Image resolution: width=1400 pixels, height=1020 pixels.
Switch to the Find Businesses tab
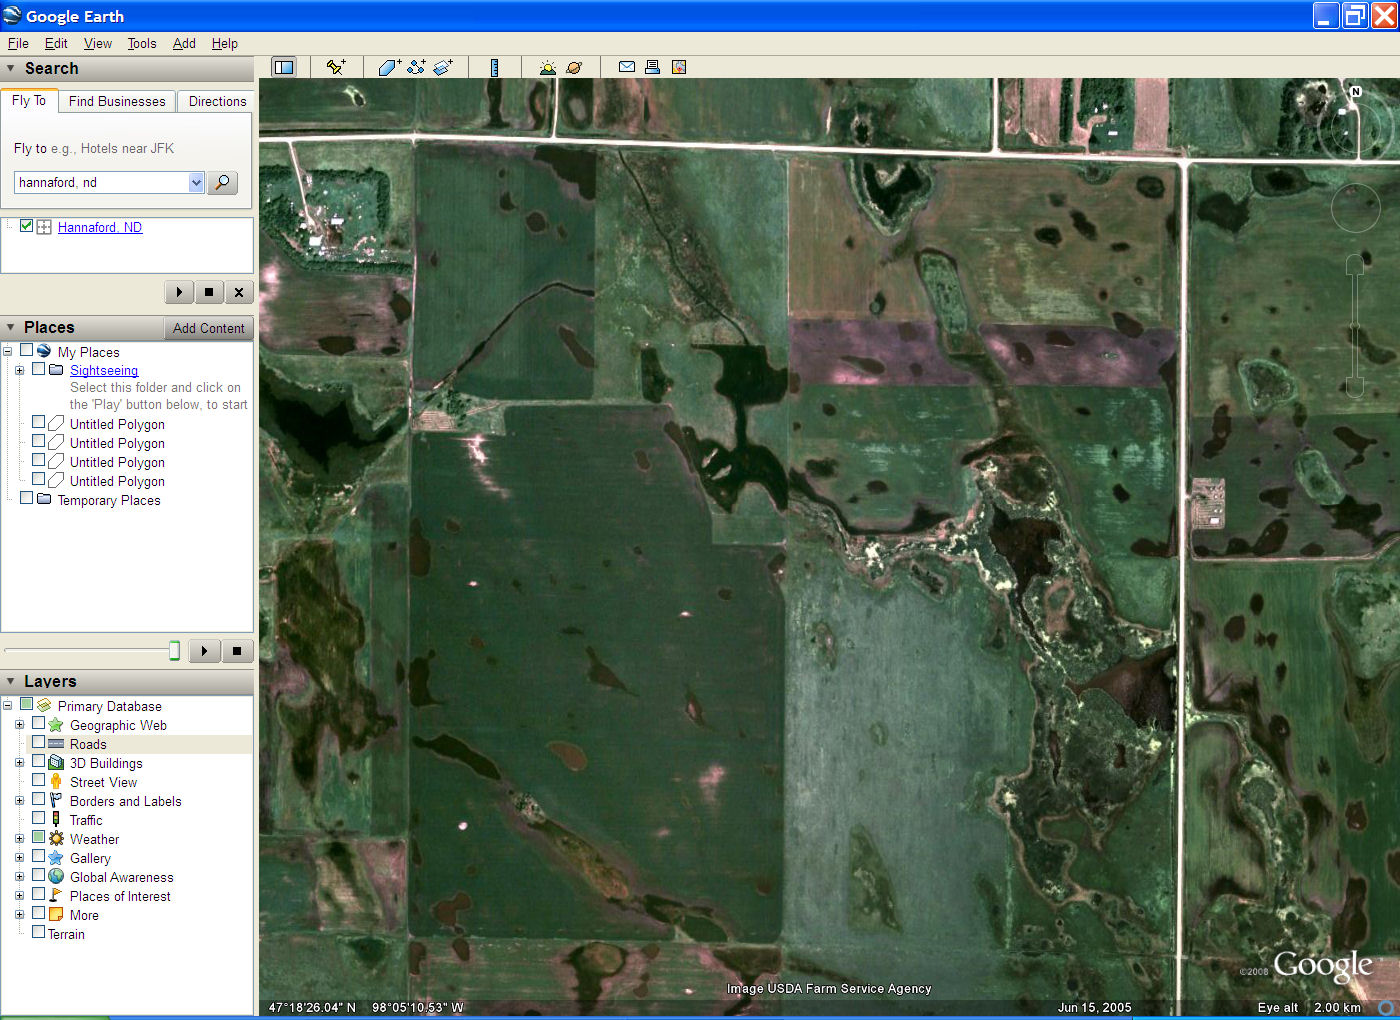(117, 101)
